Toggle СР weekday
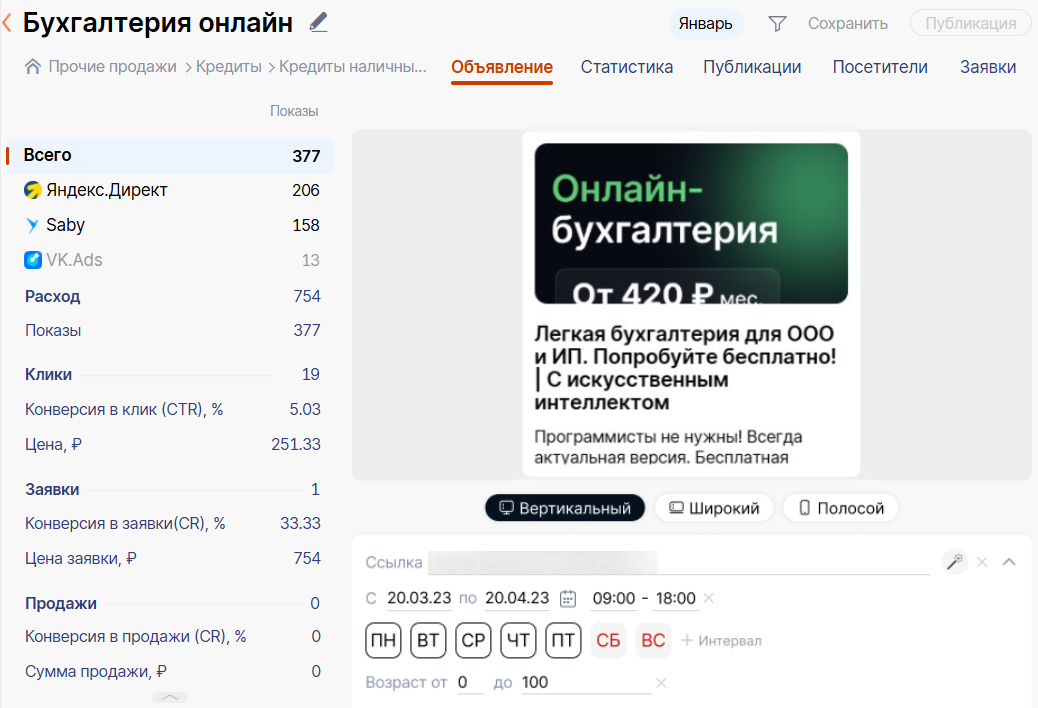The height and width of the screenshot is (708, 1038). pos(473,641)
